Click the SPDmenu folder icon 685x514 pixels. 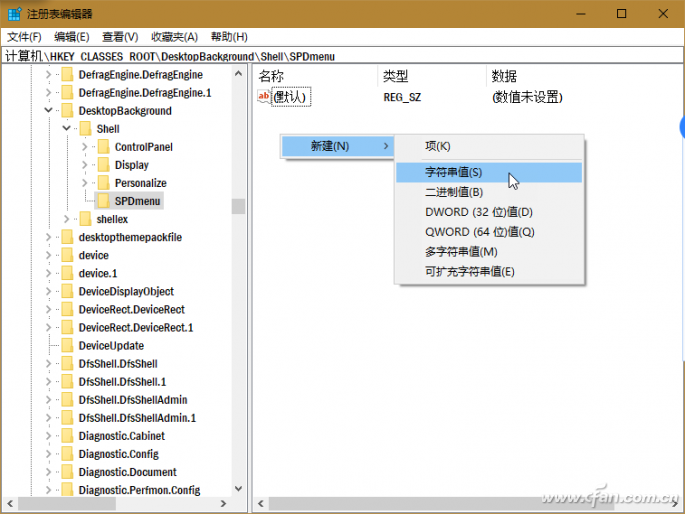click(x=104, y=201)
